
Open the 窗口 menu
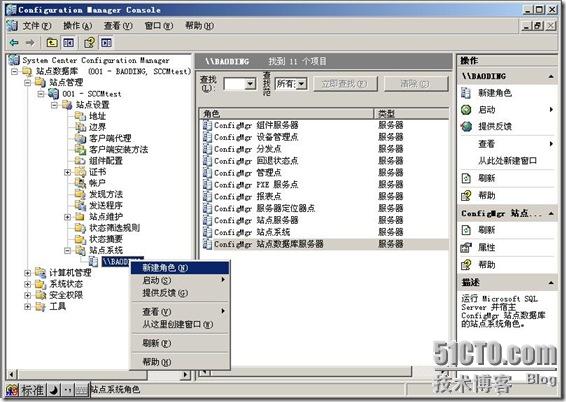click(158, 26)
